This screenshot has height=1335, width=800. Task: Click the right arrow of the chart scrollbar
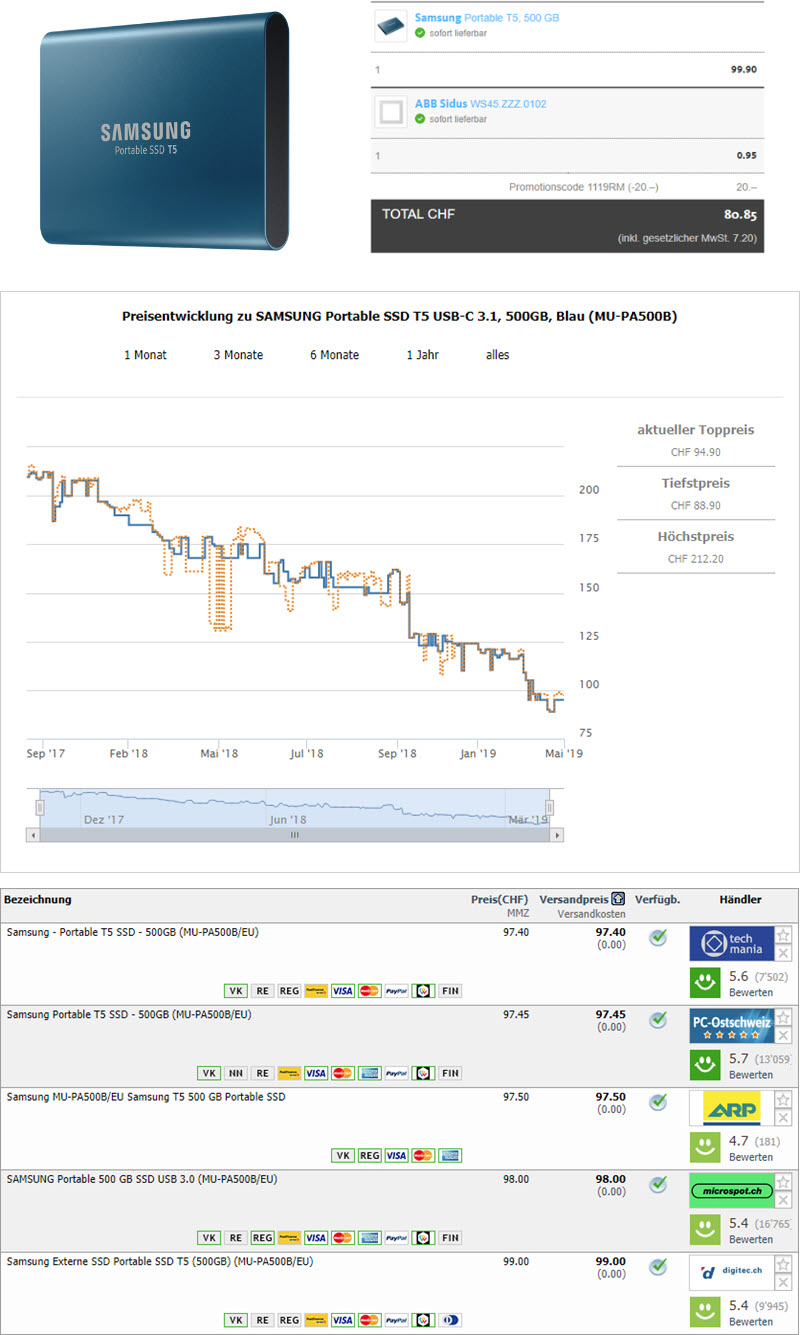point(555,834)
